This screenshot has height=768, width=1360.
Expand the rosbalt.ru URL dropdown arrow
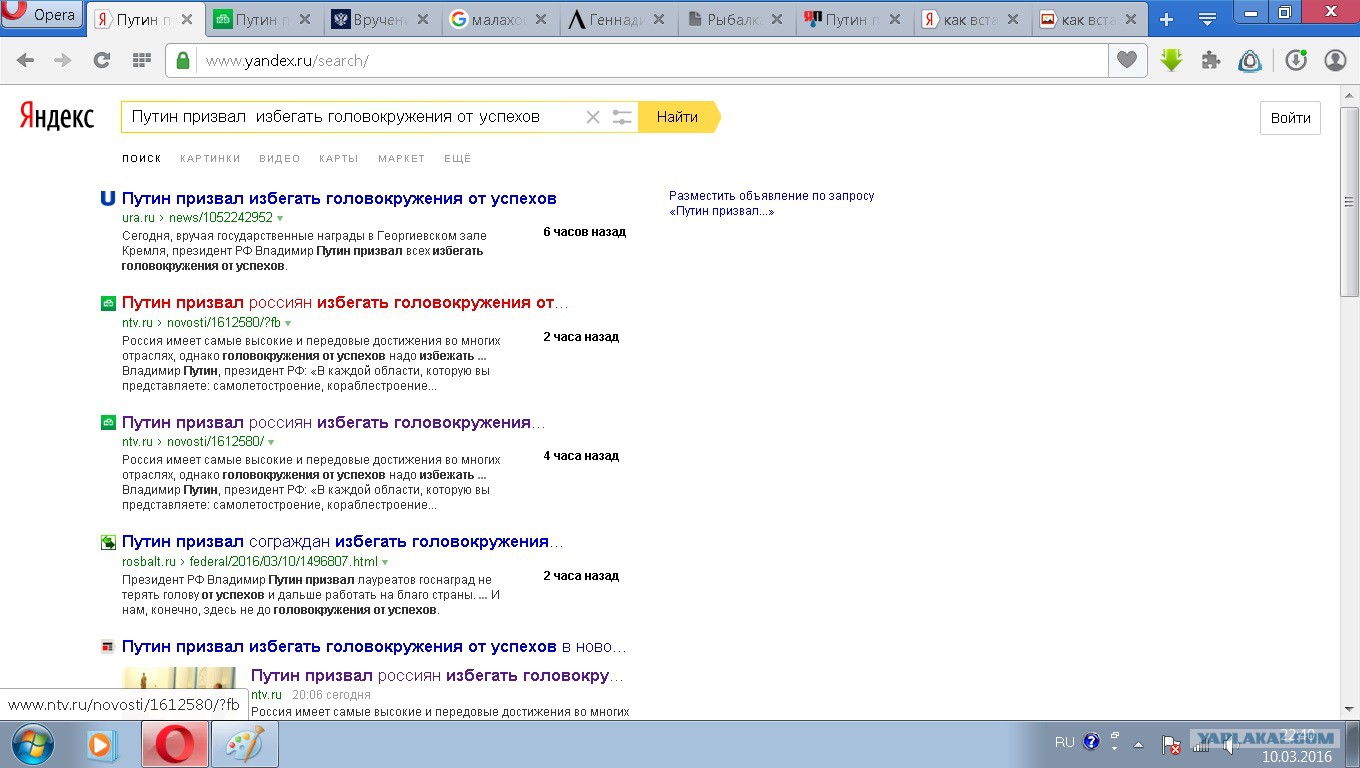tap(385, 562)
